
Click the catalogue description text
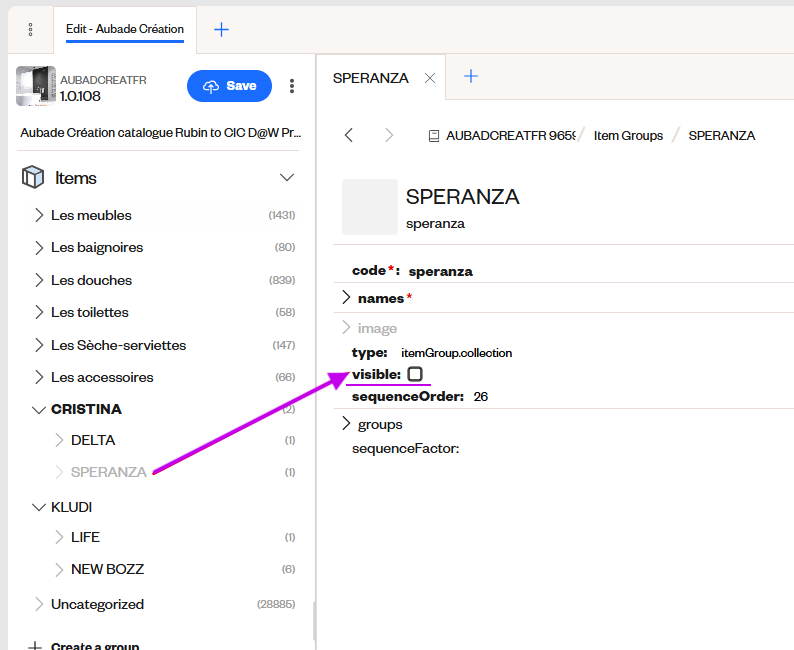(161, 133)
